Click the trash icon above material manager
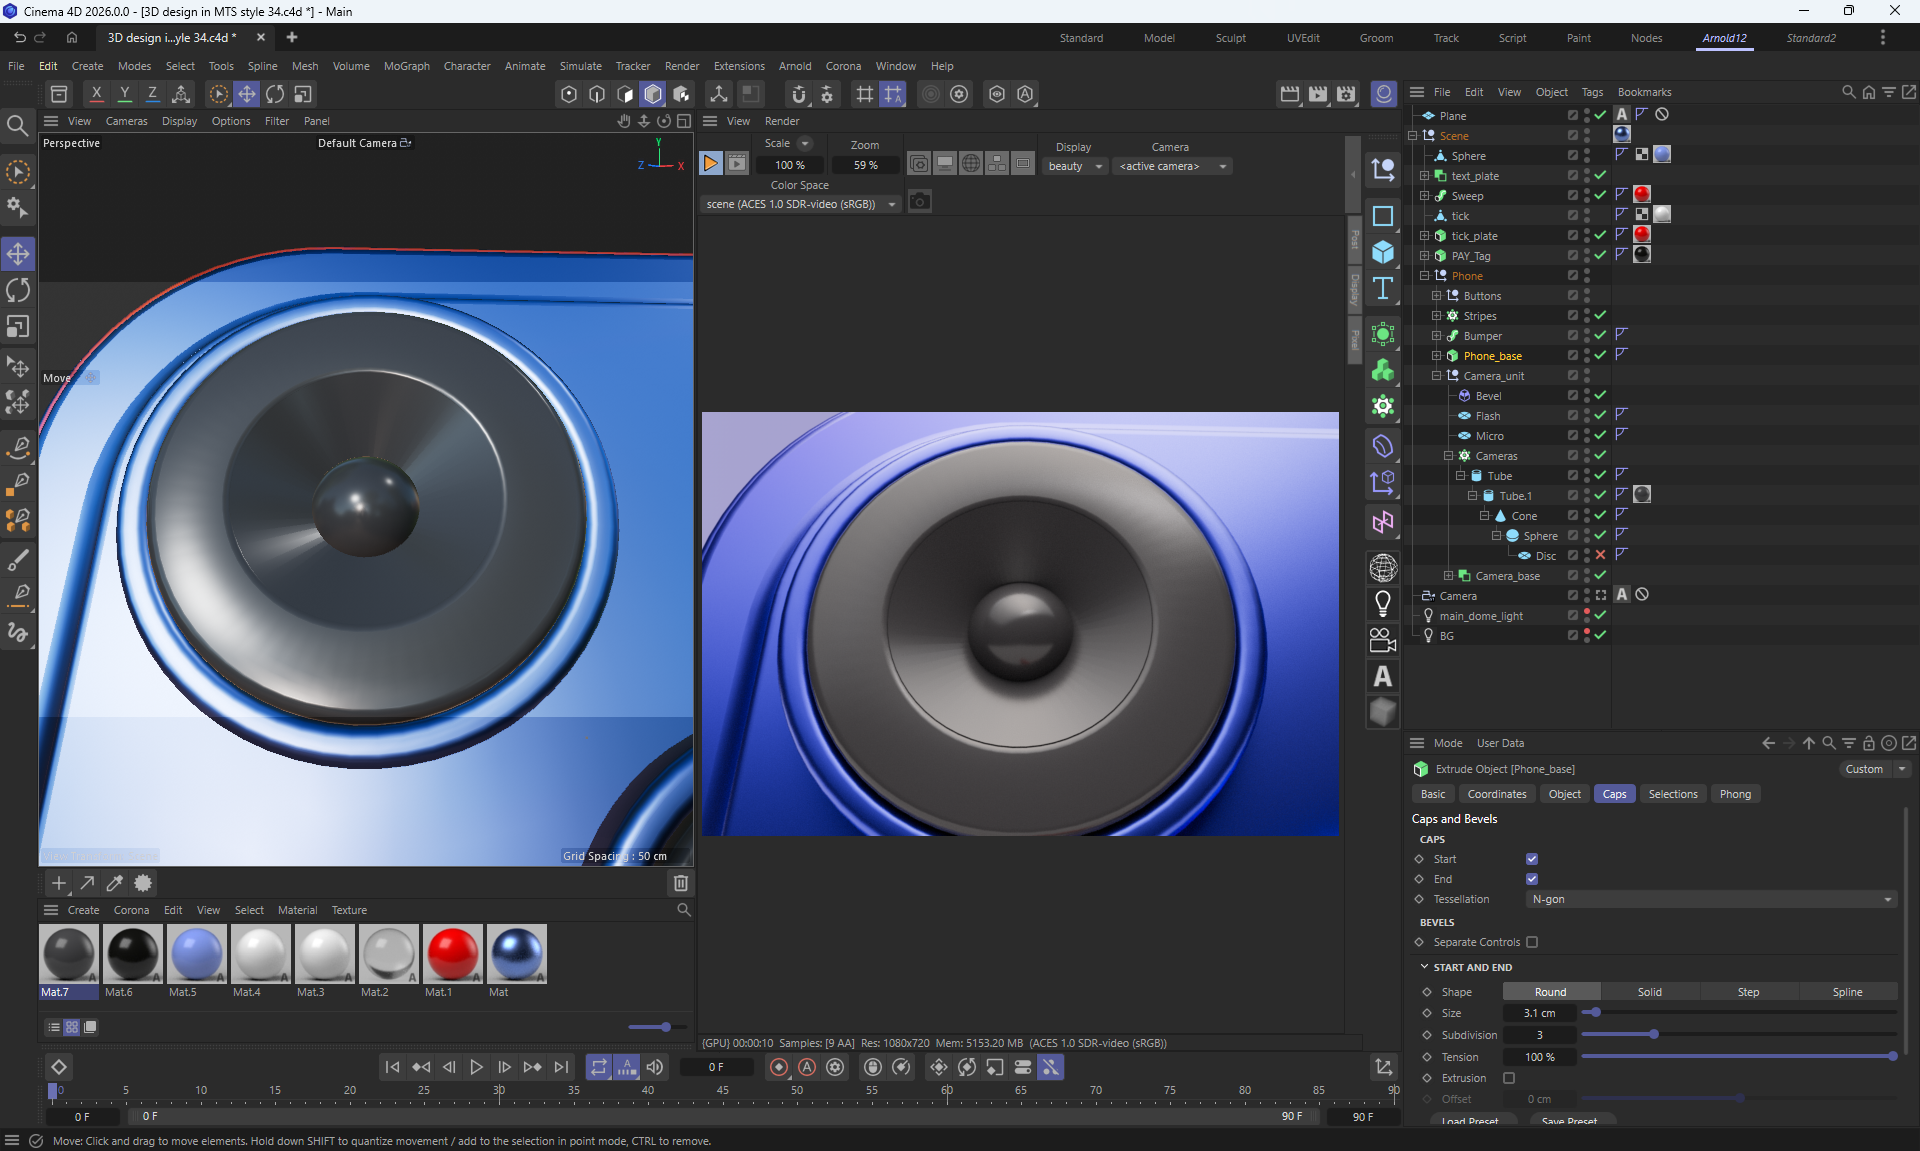The image size is (1920, 1151). click(681, 883)
